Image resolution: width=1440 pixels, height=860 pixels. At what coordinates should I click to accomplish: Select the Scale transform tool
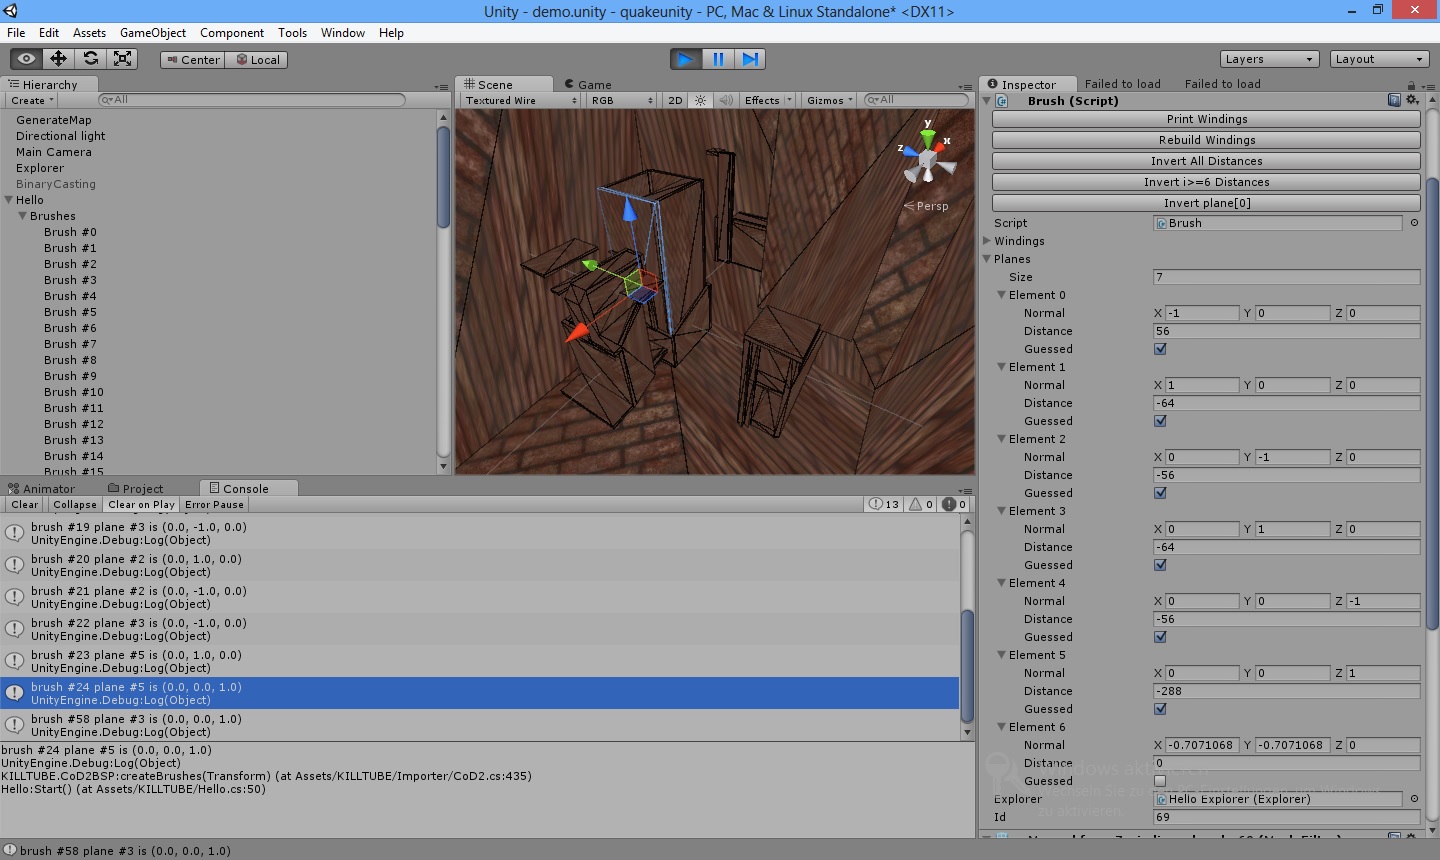coord(122,59)
